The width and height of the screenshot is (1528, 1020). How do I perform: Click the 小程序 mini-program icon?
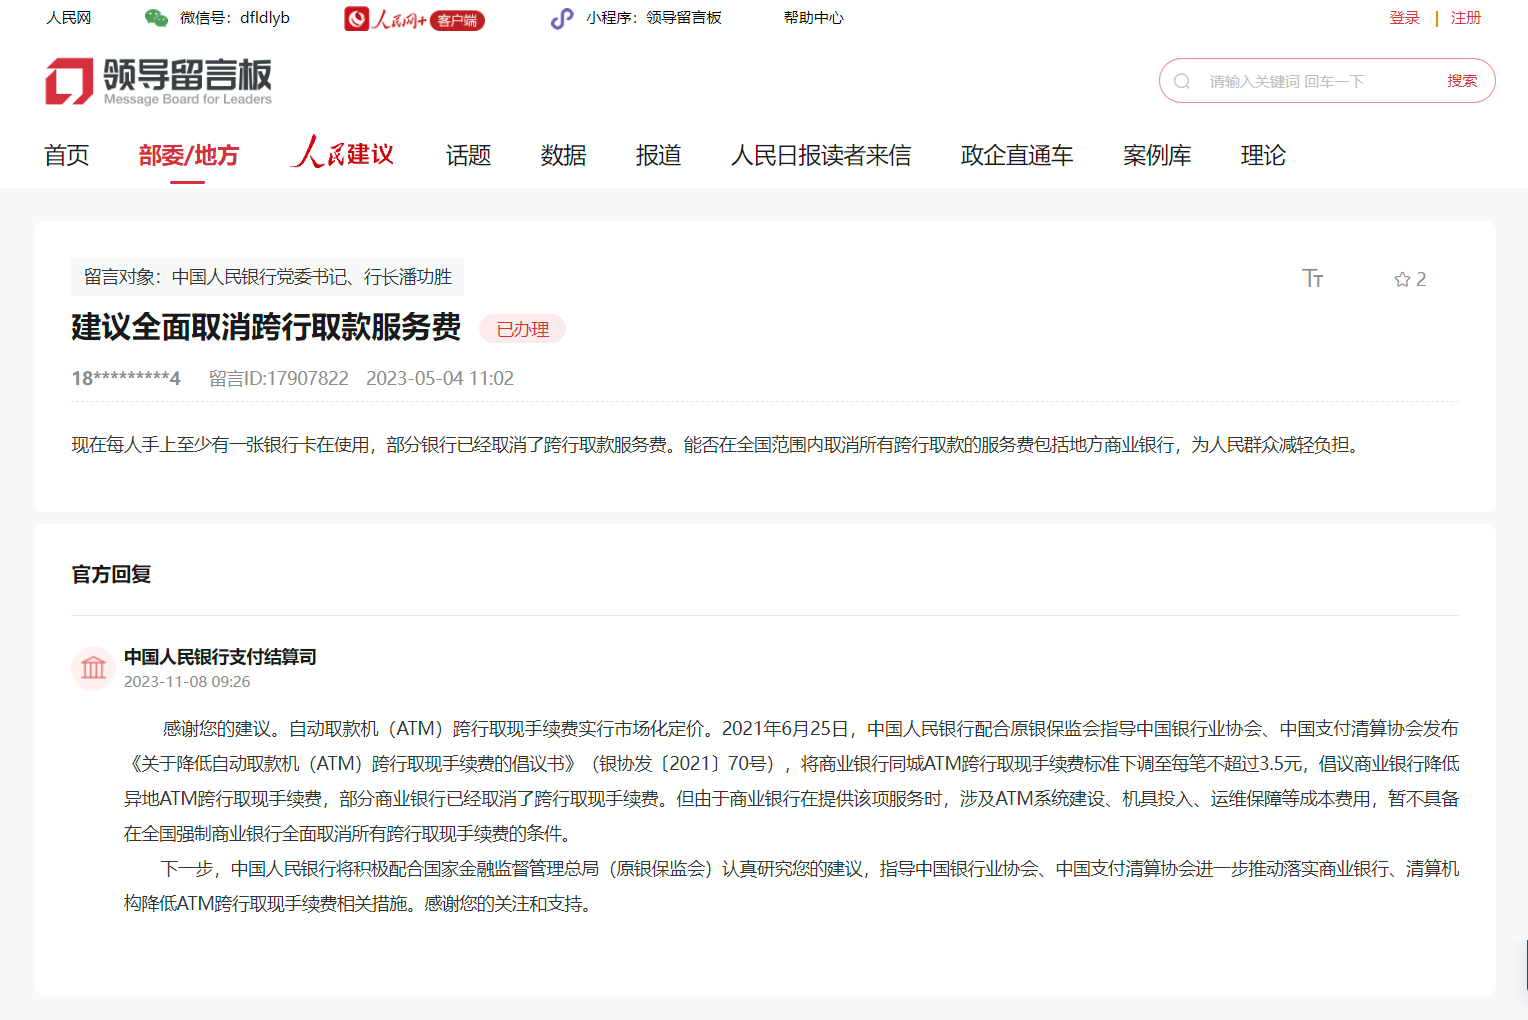click(562, 18)
